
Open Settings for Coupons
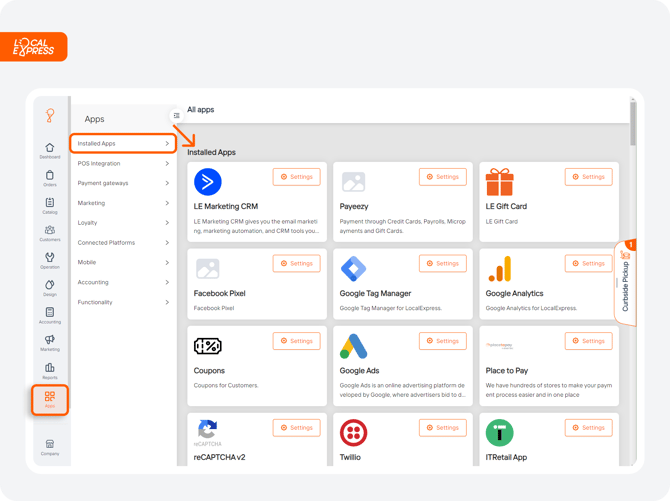(297, 341)
